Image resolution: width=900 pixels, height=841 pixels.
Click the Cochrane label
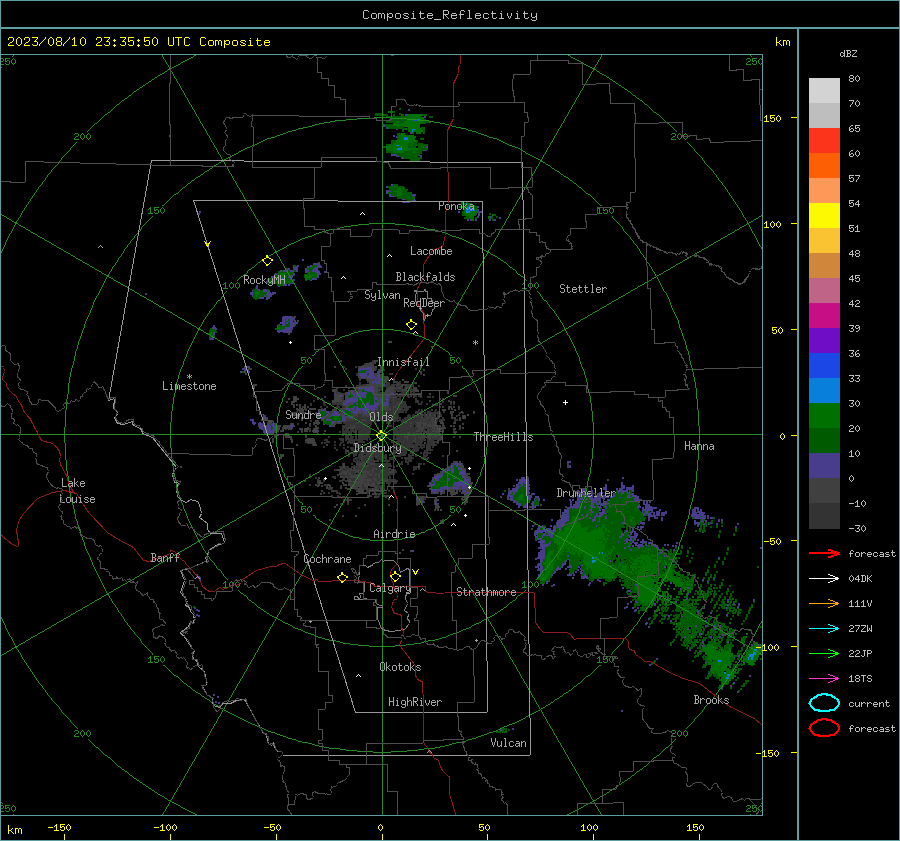pyautogui.click(x=327, y=559)
